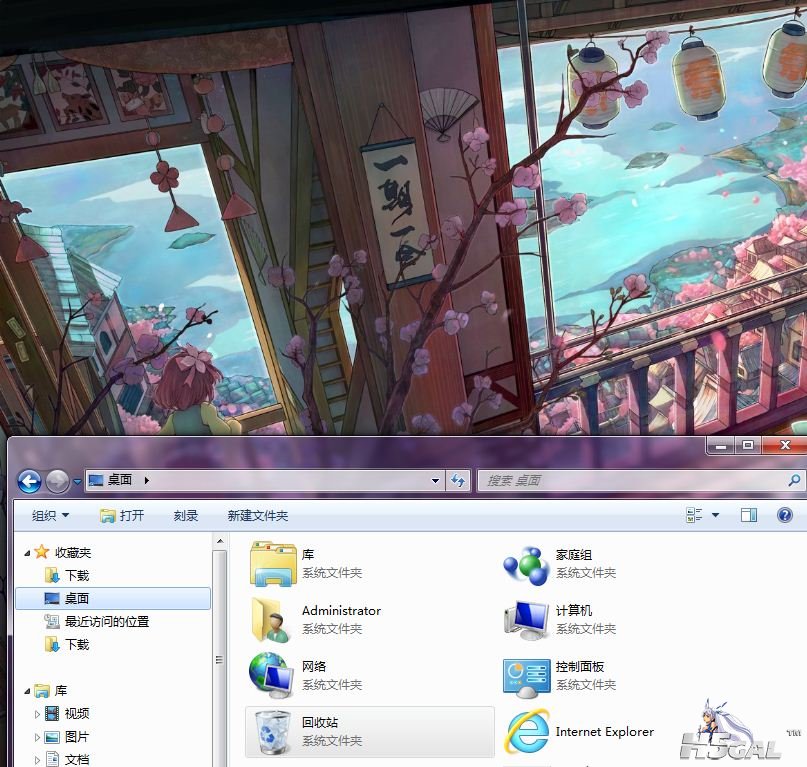
Task: Click the 网络 item name text
Action: (314, 667)
